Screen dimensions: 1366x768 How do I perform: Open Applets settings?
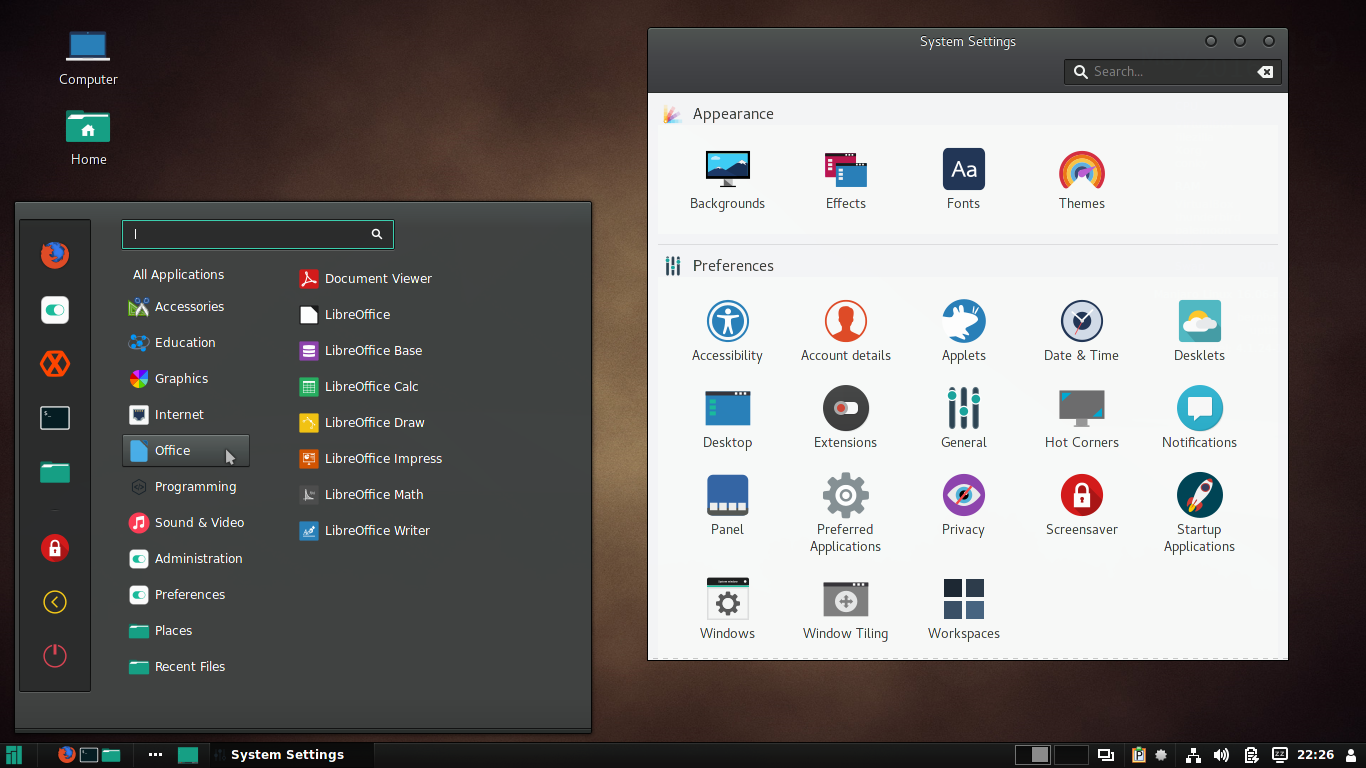click(x=963, y=332)
